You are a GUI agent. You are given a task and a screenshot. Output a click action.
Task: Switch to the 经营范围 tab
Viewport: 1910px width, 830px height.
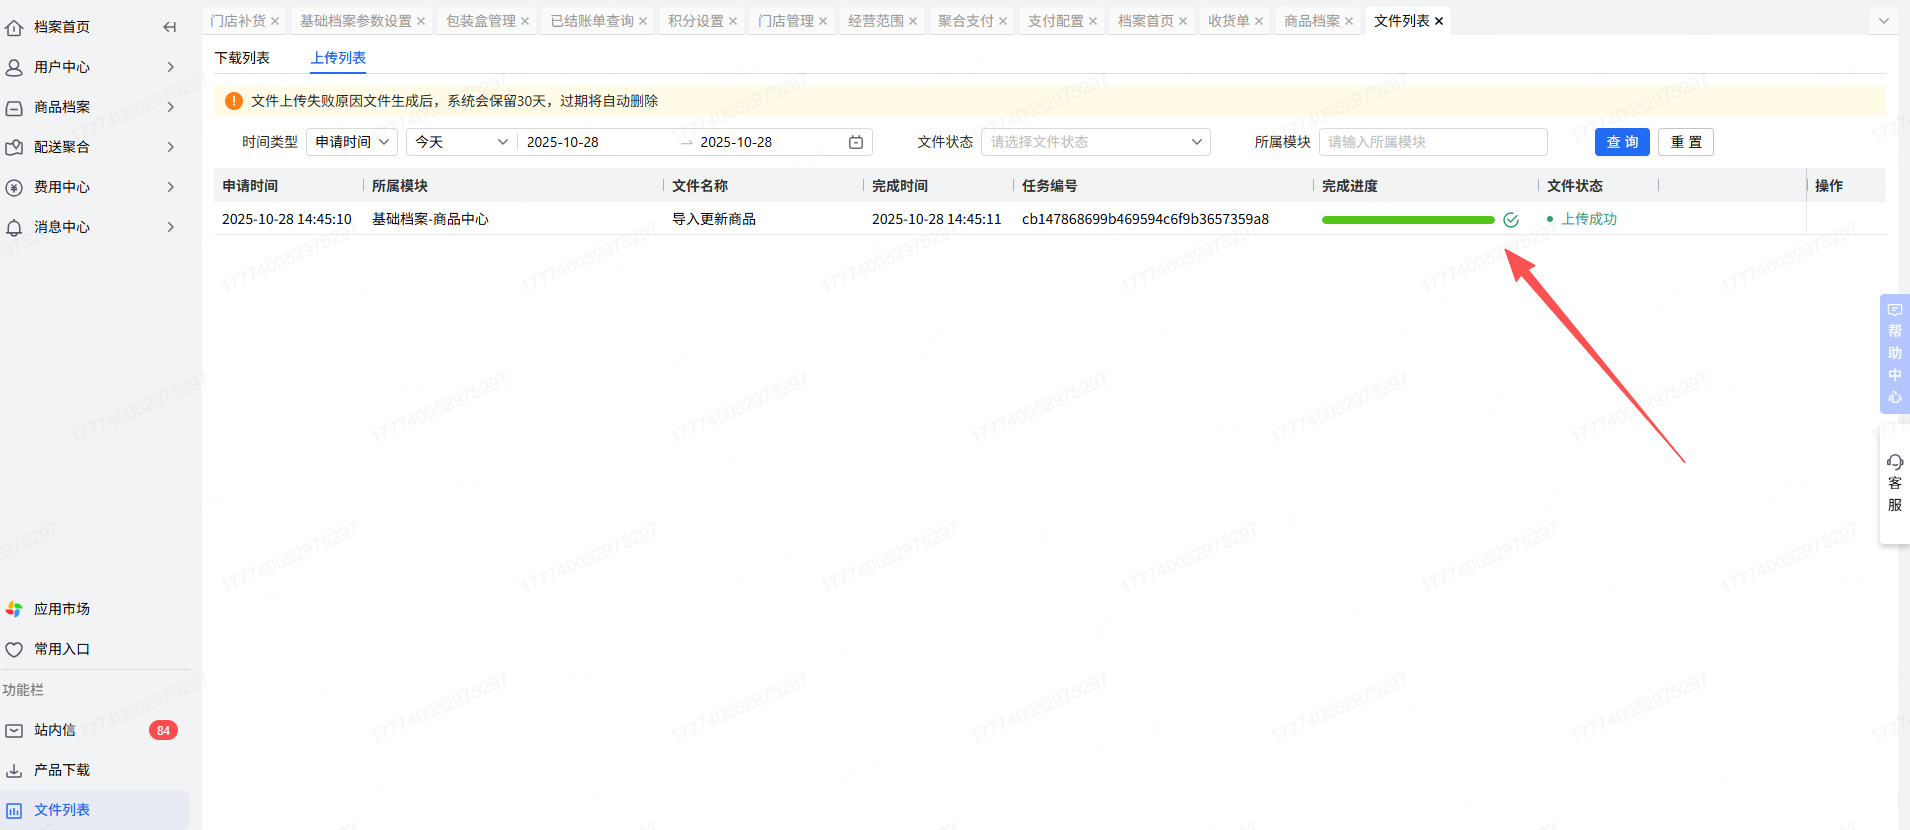click(x=876, y=21)
